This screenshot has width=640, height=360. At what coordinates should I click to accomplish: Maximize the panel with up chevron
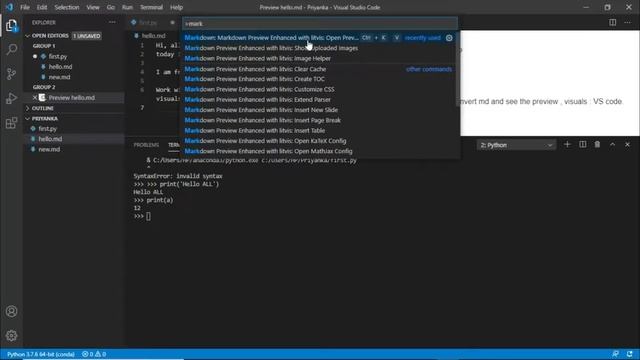point(612,144)
